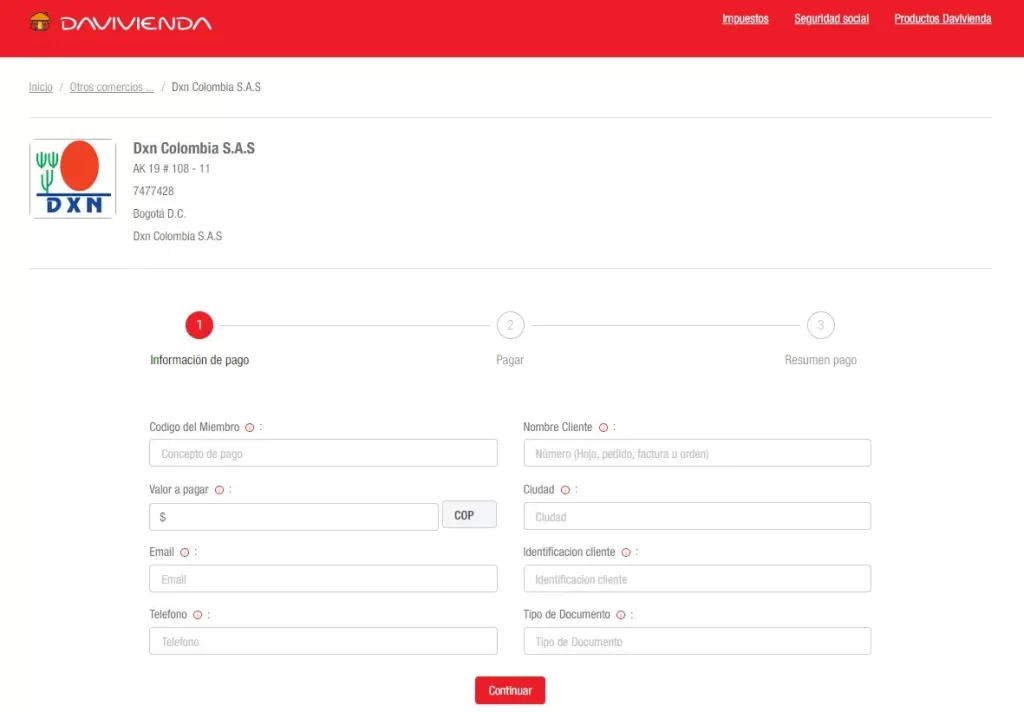Click the DXN company logo image
This screenshot has height=712, width=1024.
(72, 178)
